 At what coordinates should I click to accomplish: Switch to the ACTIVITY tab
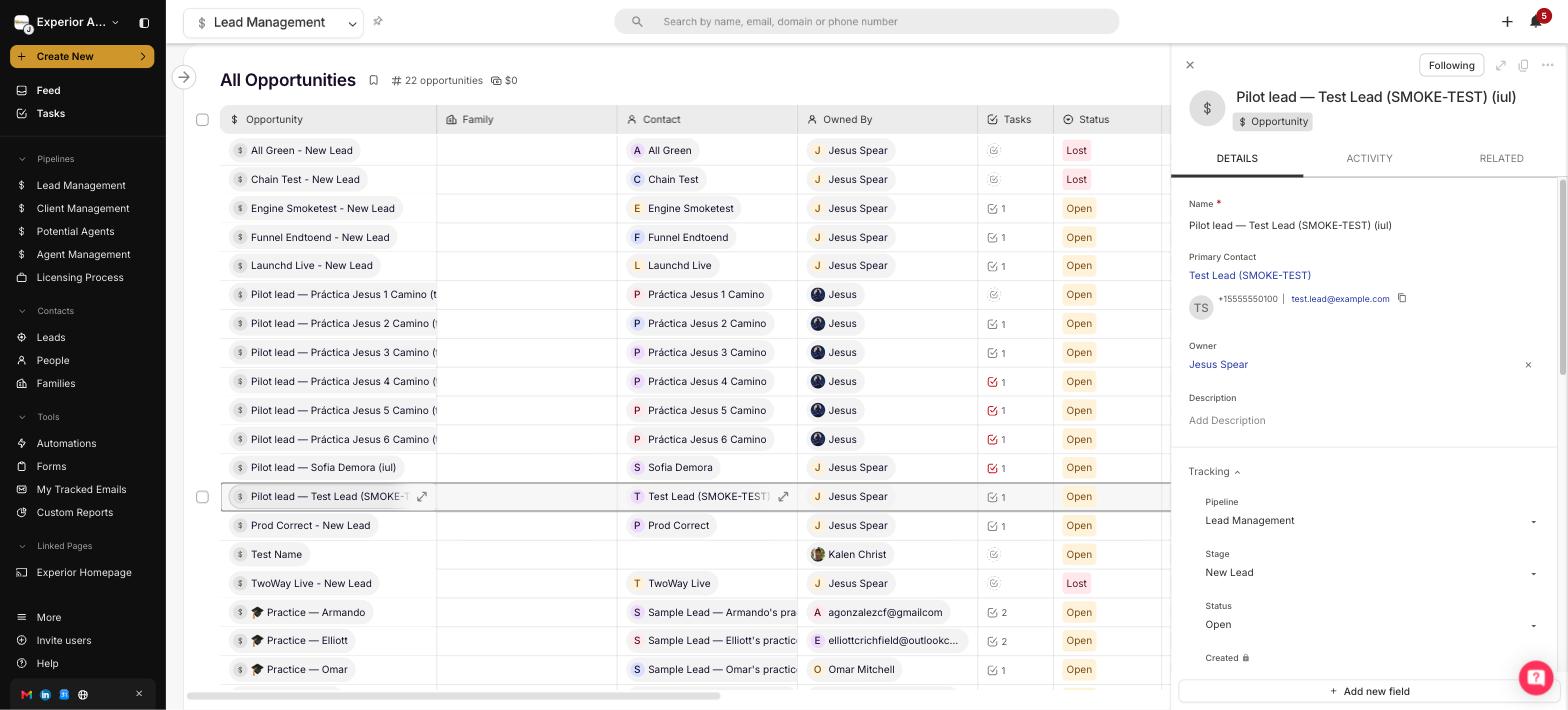(x=1369, y=159)
